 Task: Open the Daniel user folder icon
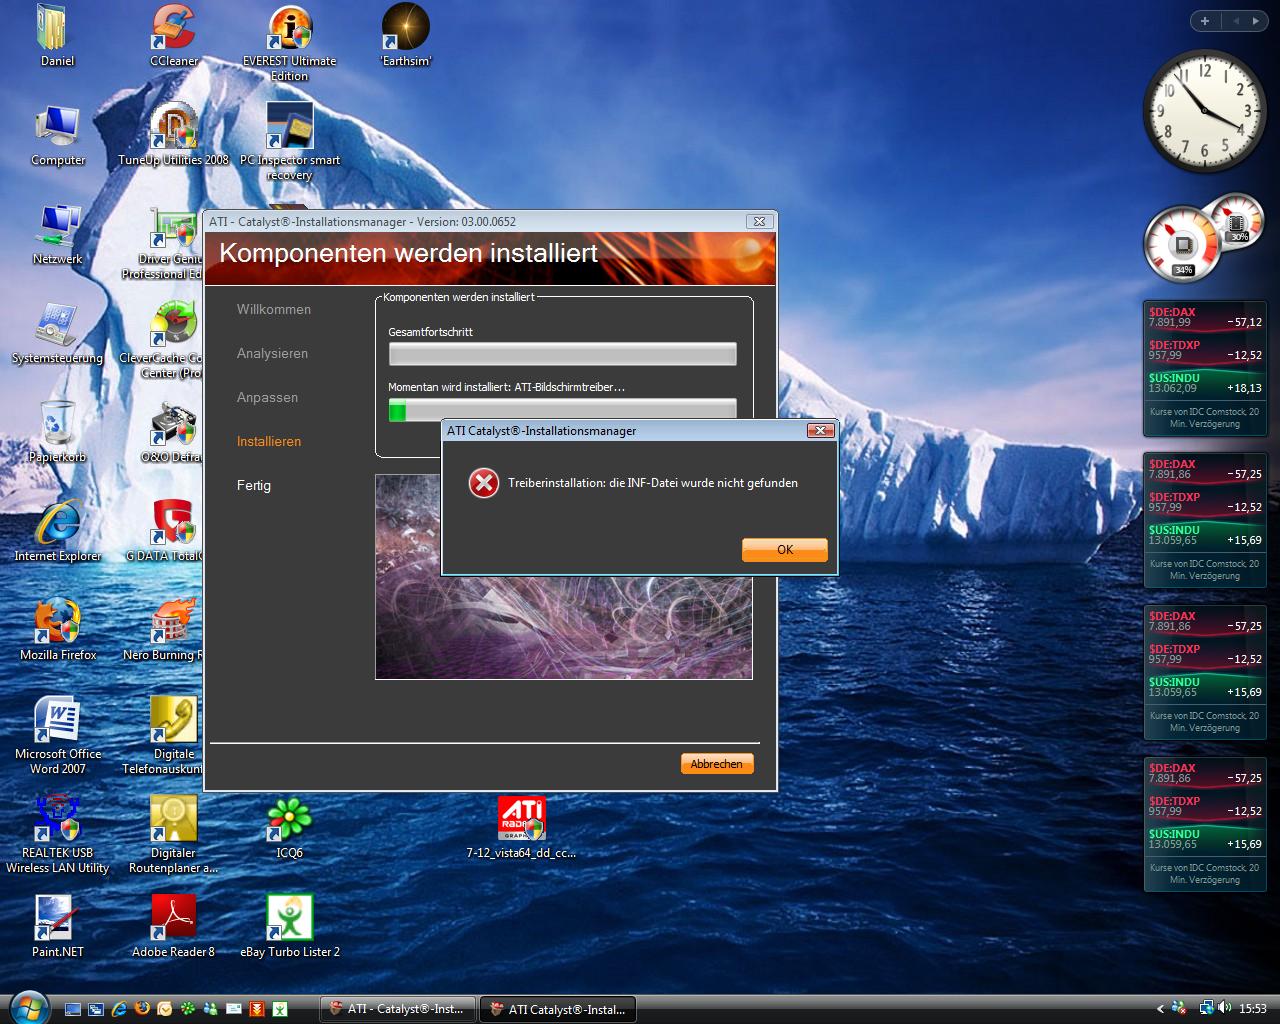[57, 36]
